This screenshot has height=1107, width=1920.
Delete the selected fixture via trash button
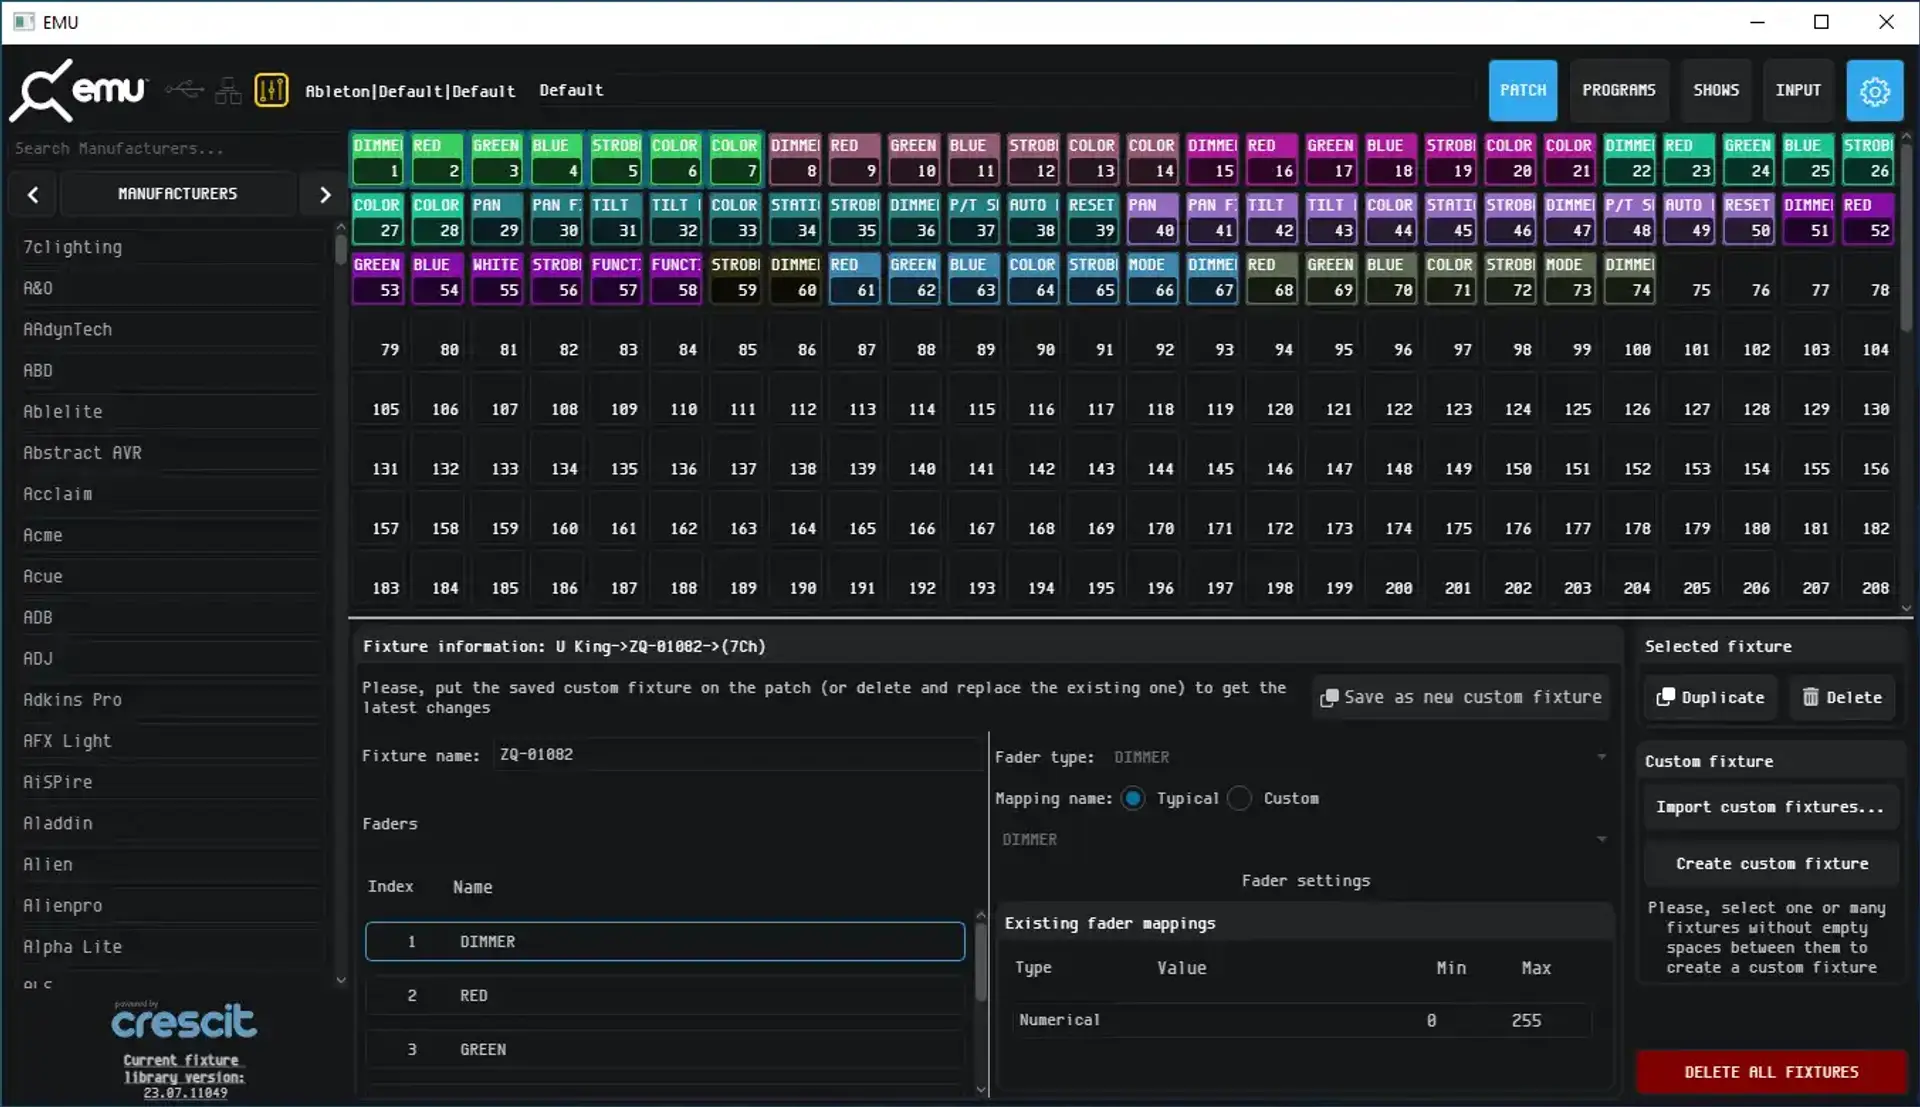(x=1842, y=697)
